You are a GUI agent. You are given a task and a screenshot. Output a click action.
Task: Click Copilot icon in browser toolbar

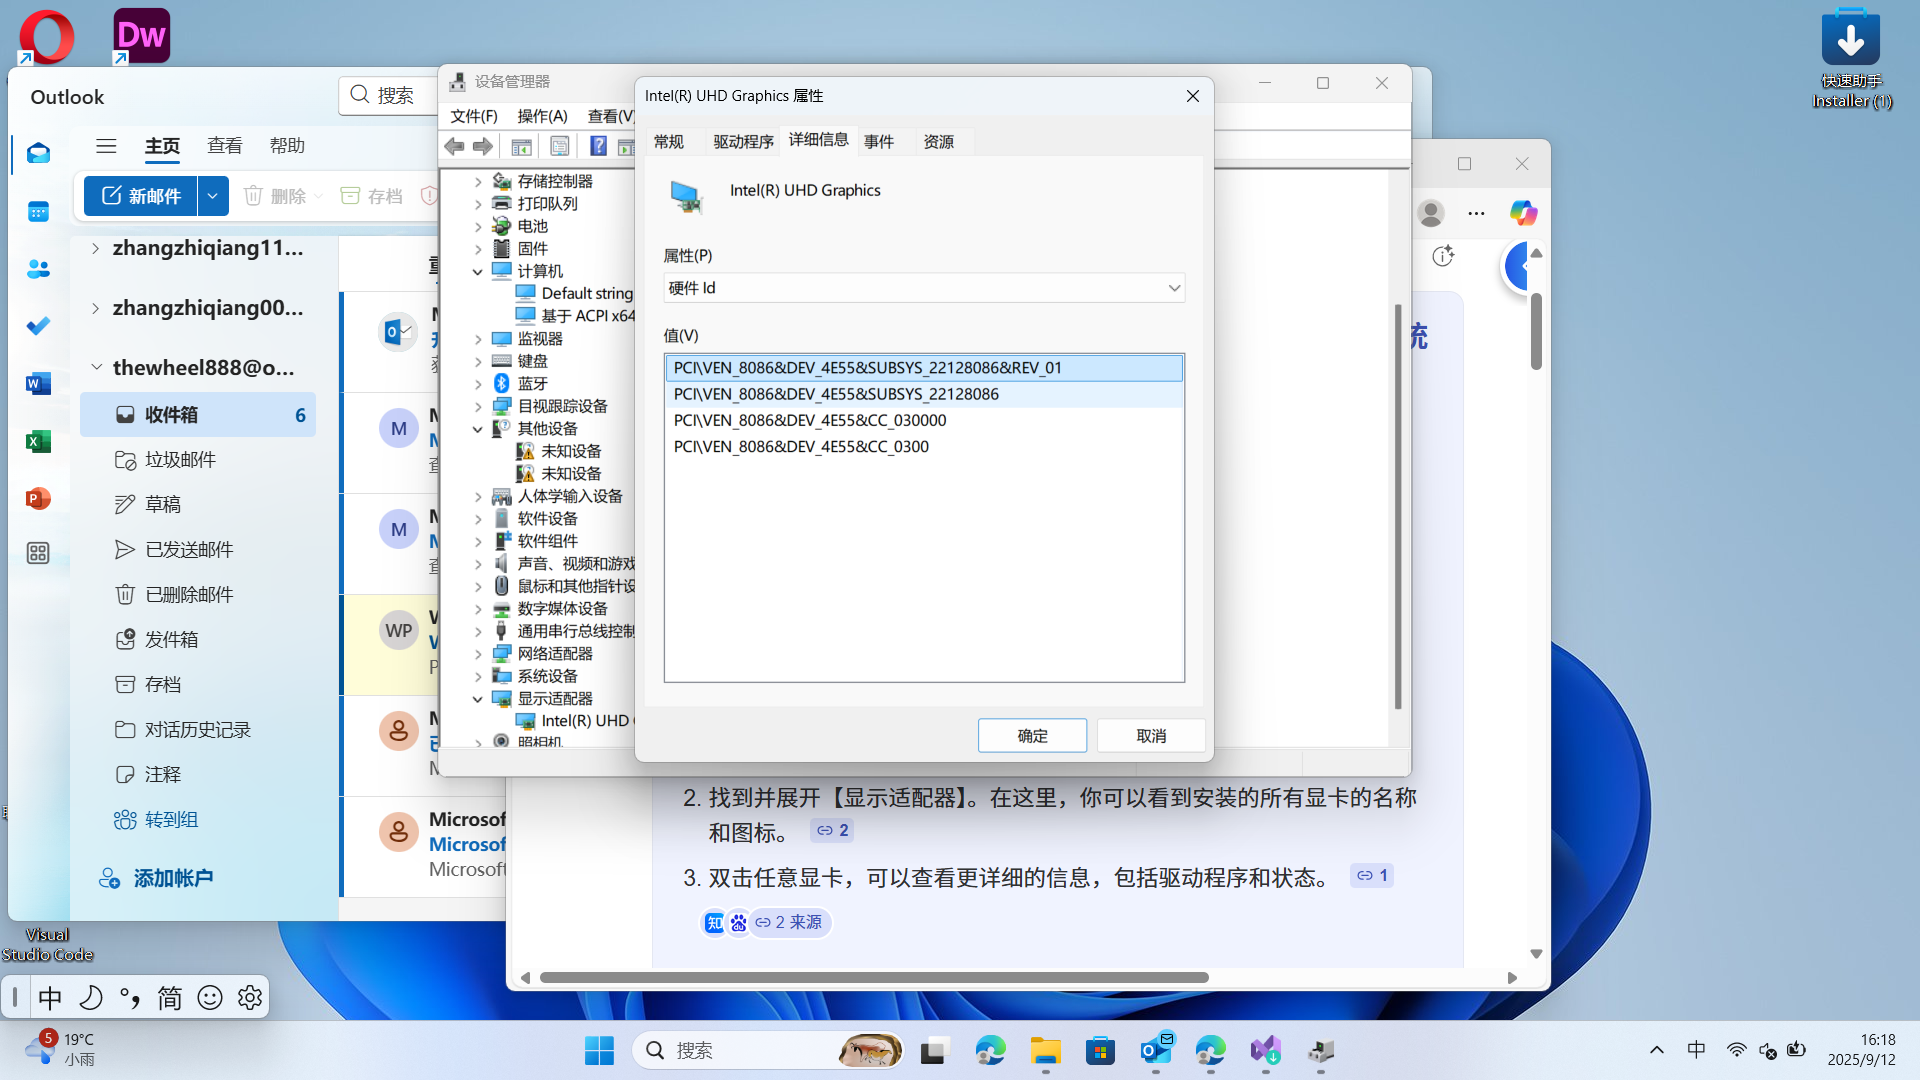[x=1523, y=213]
